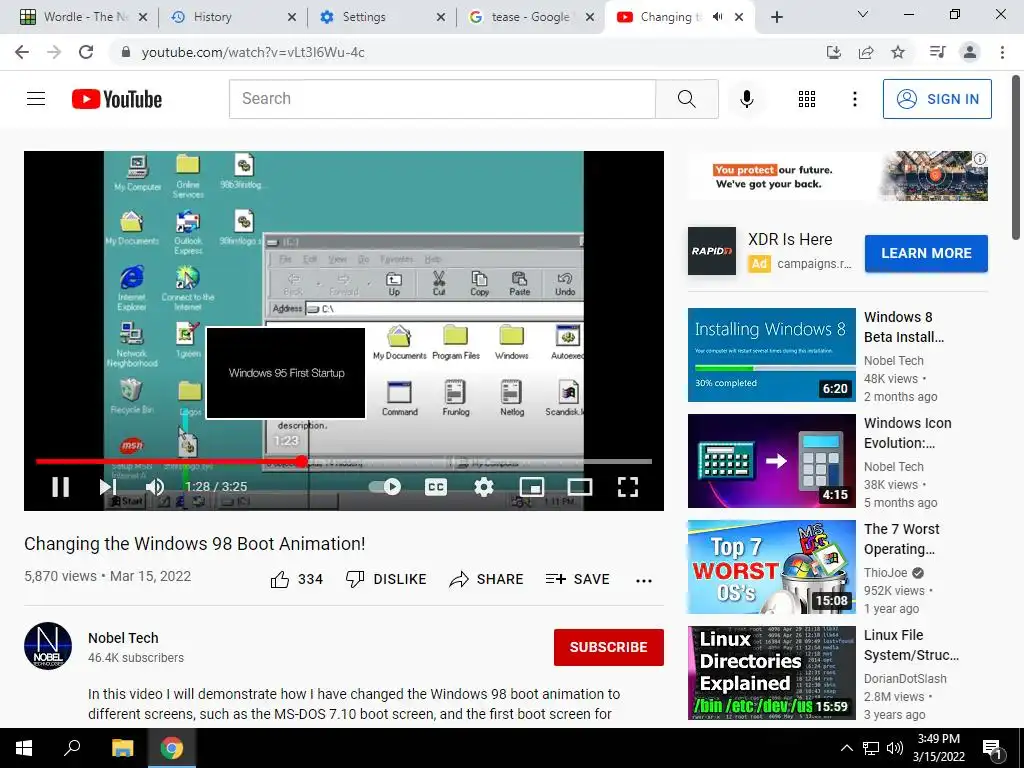
Task: Mute the YouTube tab audio icon
Action: pos(717,17)
